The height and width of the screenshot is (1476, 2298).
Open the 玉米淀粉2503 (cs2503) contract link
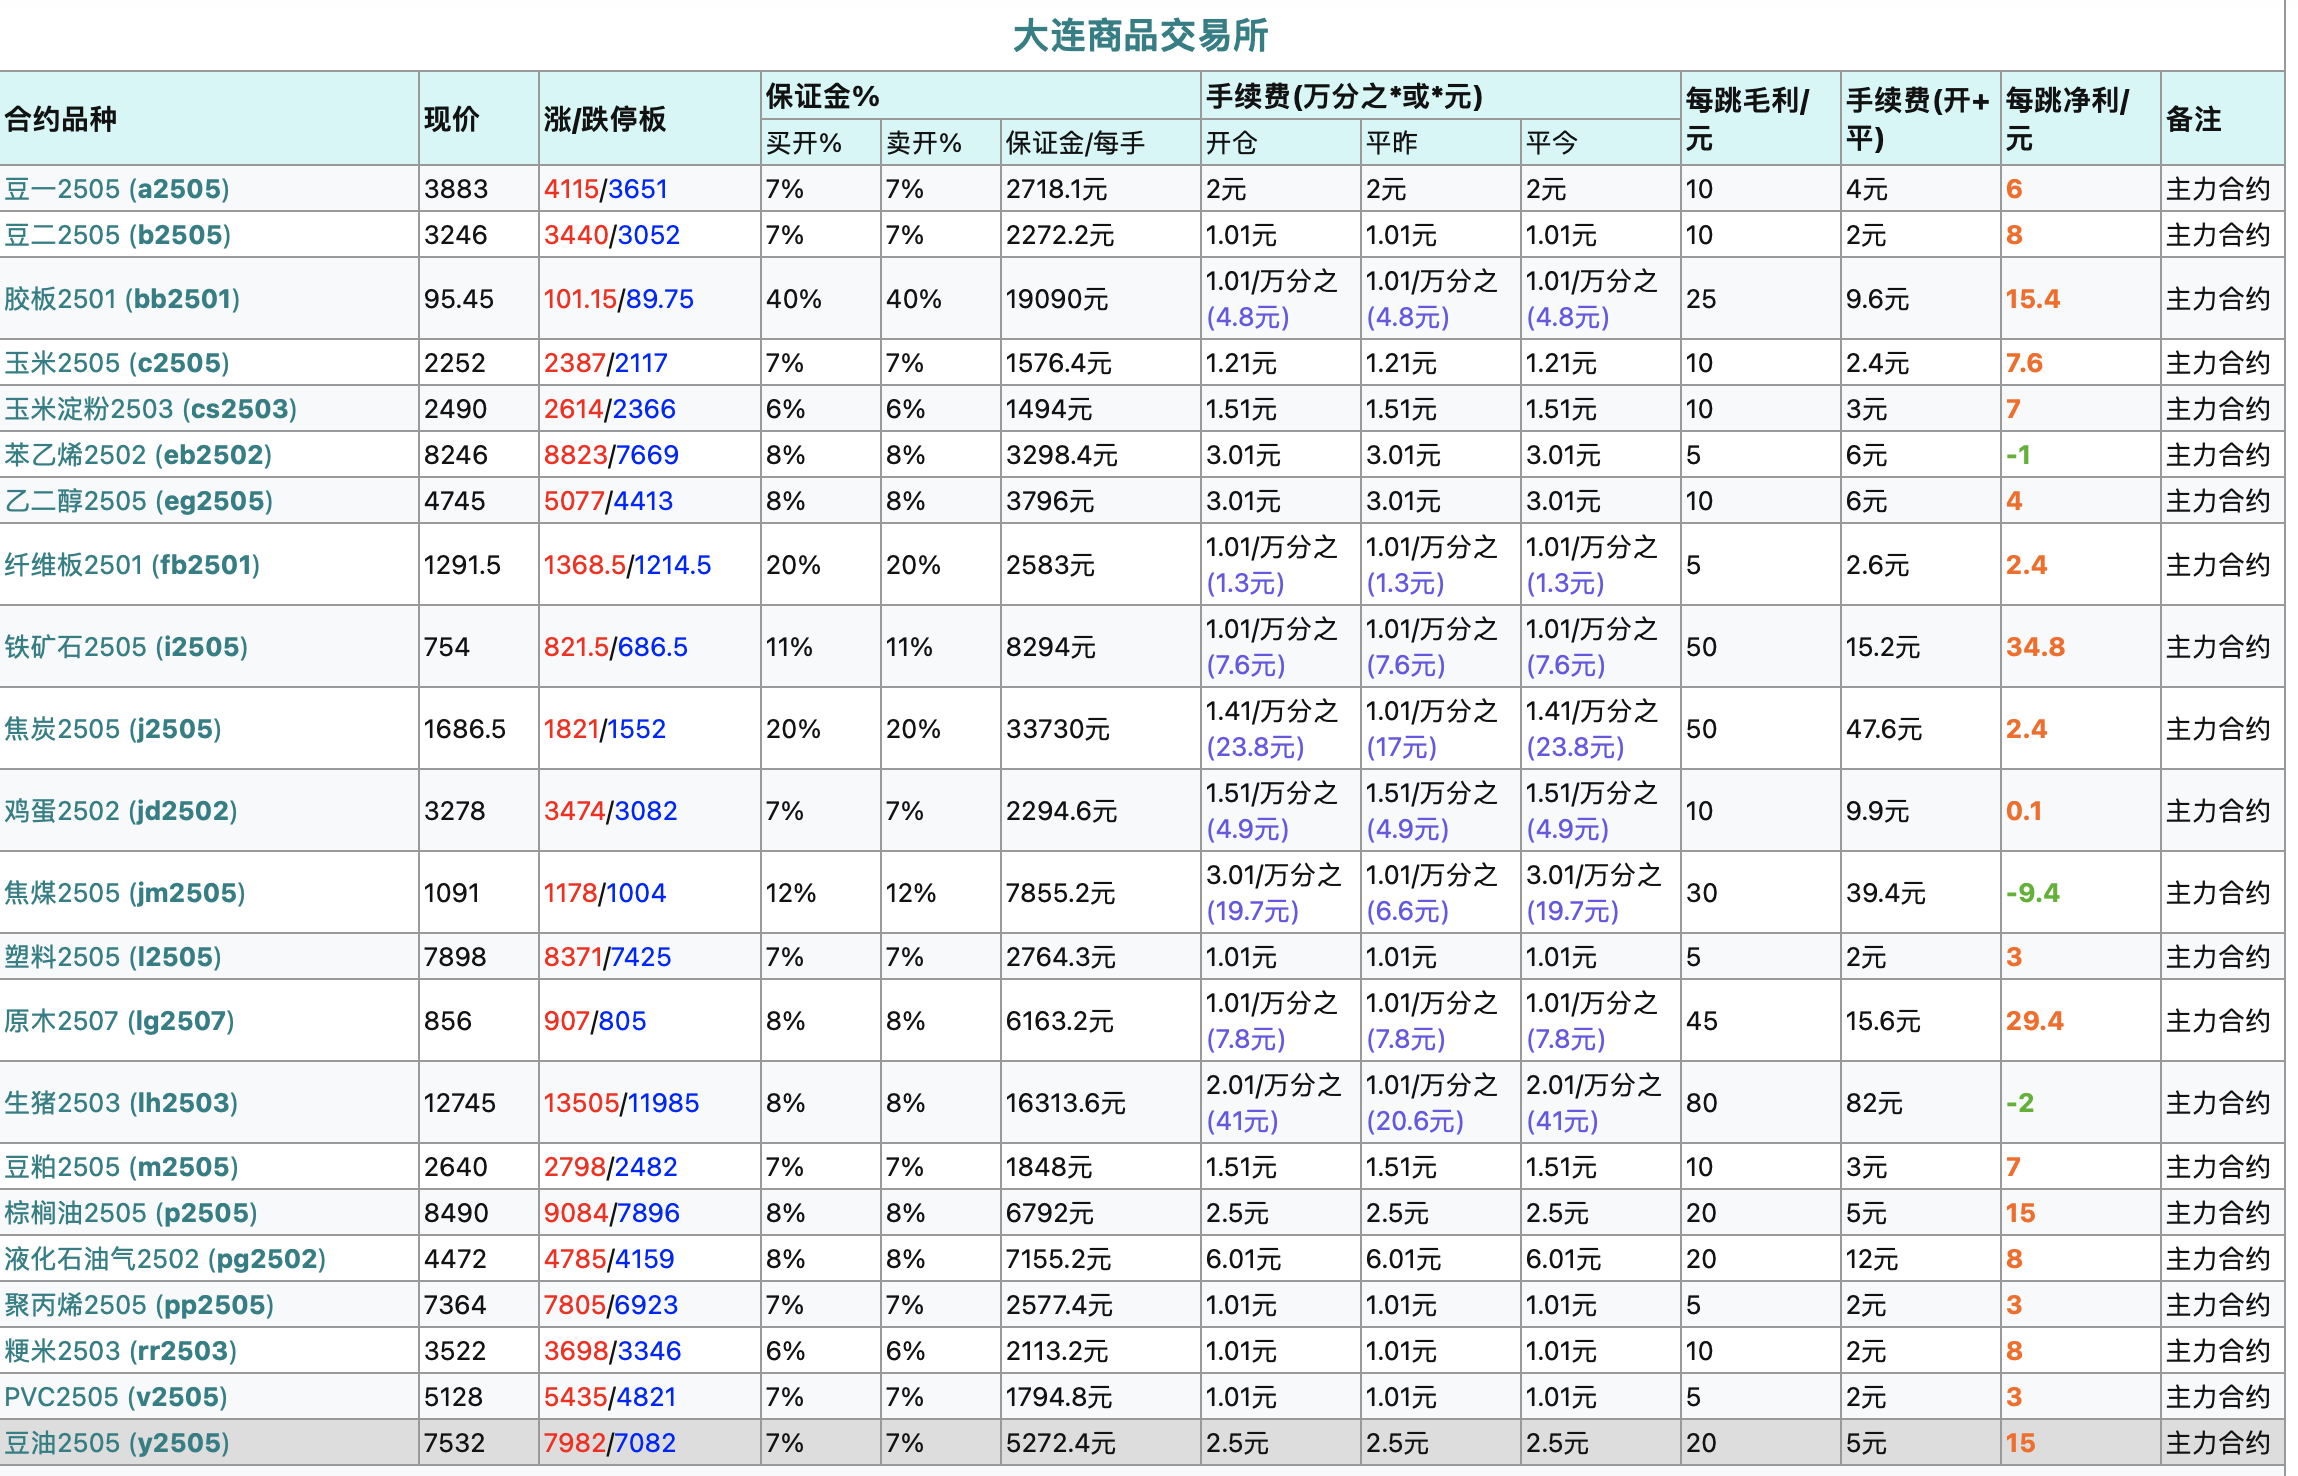point(151,409)
